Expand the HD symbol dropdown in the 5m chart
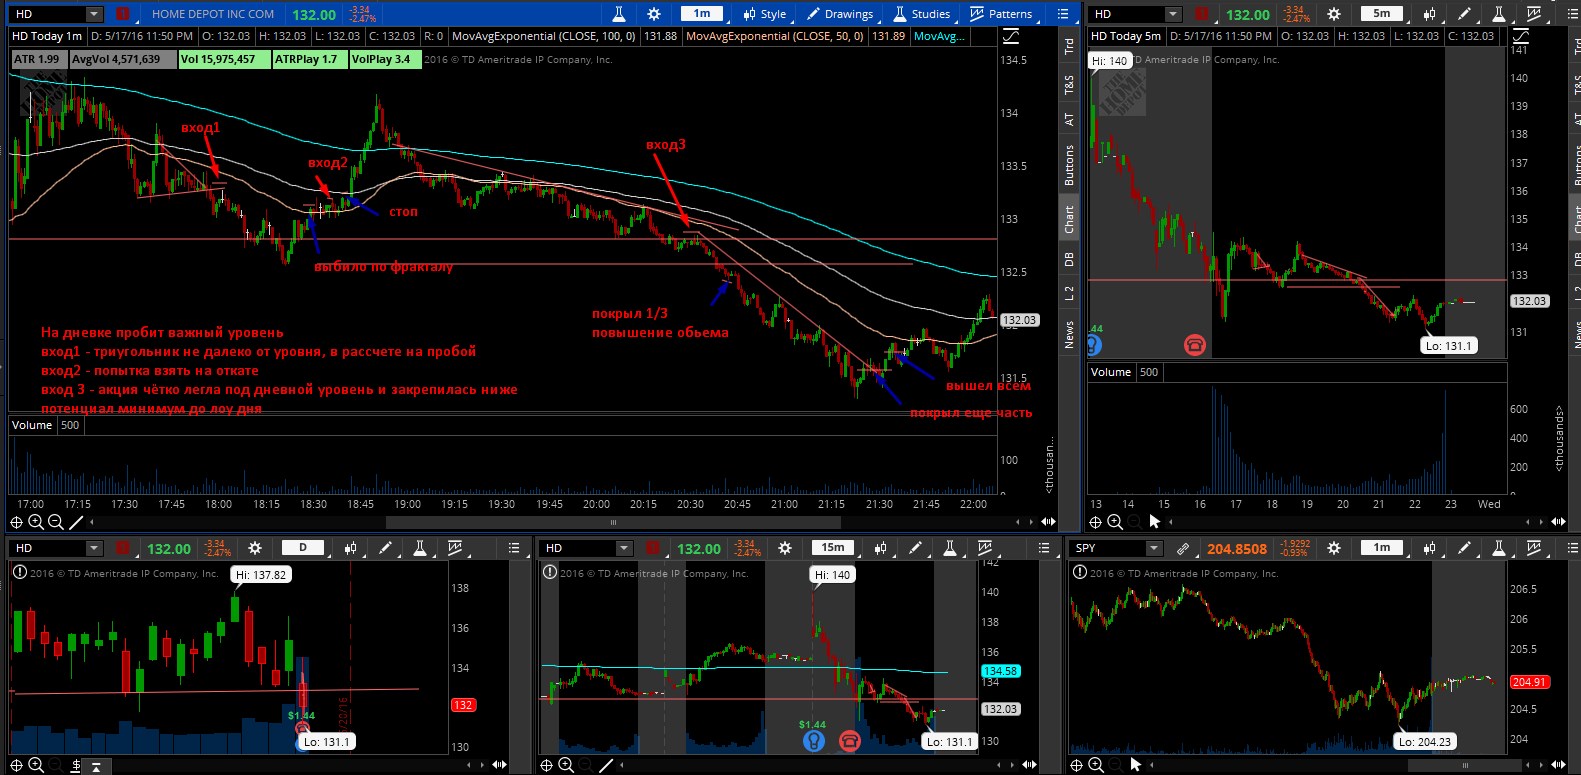 (1173, 14)
